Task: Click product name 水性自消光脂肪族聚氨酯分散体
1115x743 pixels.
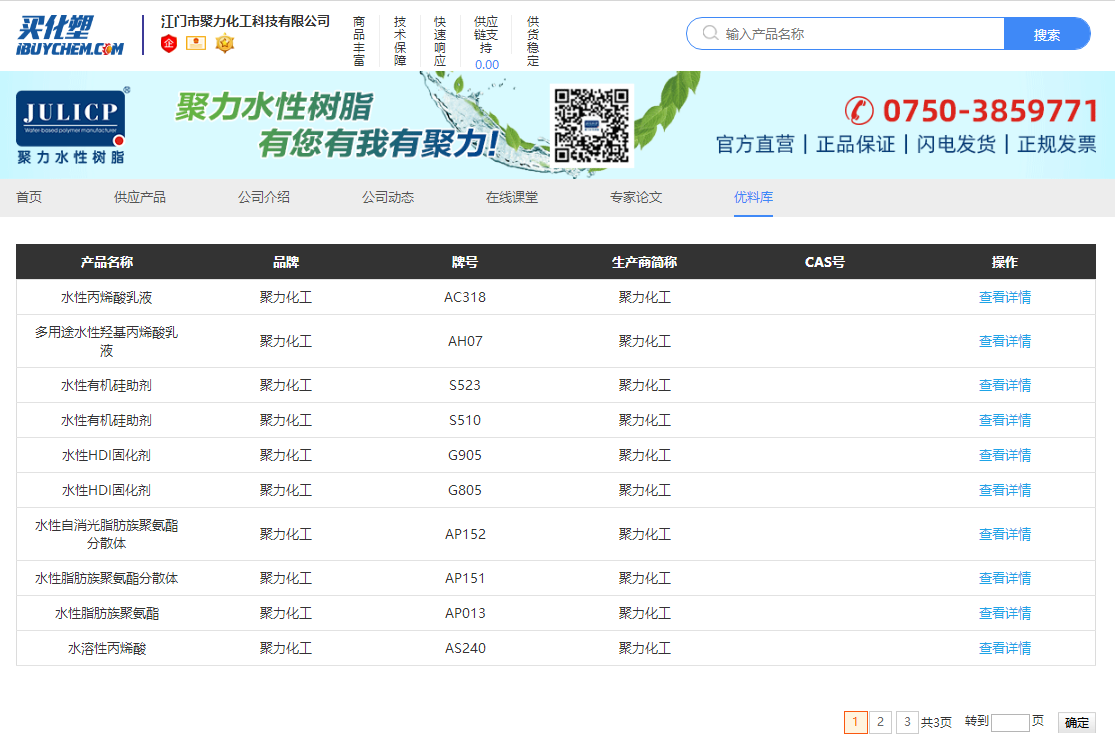Action: [107, 534]
